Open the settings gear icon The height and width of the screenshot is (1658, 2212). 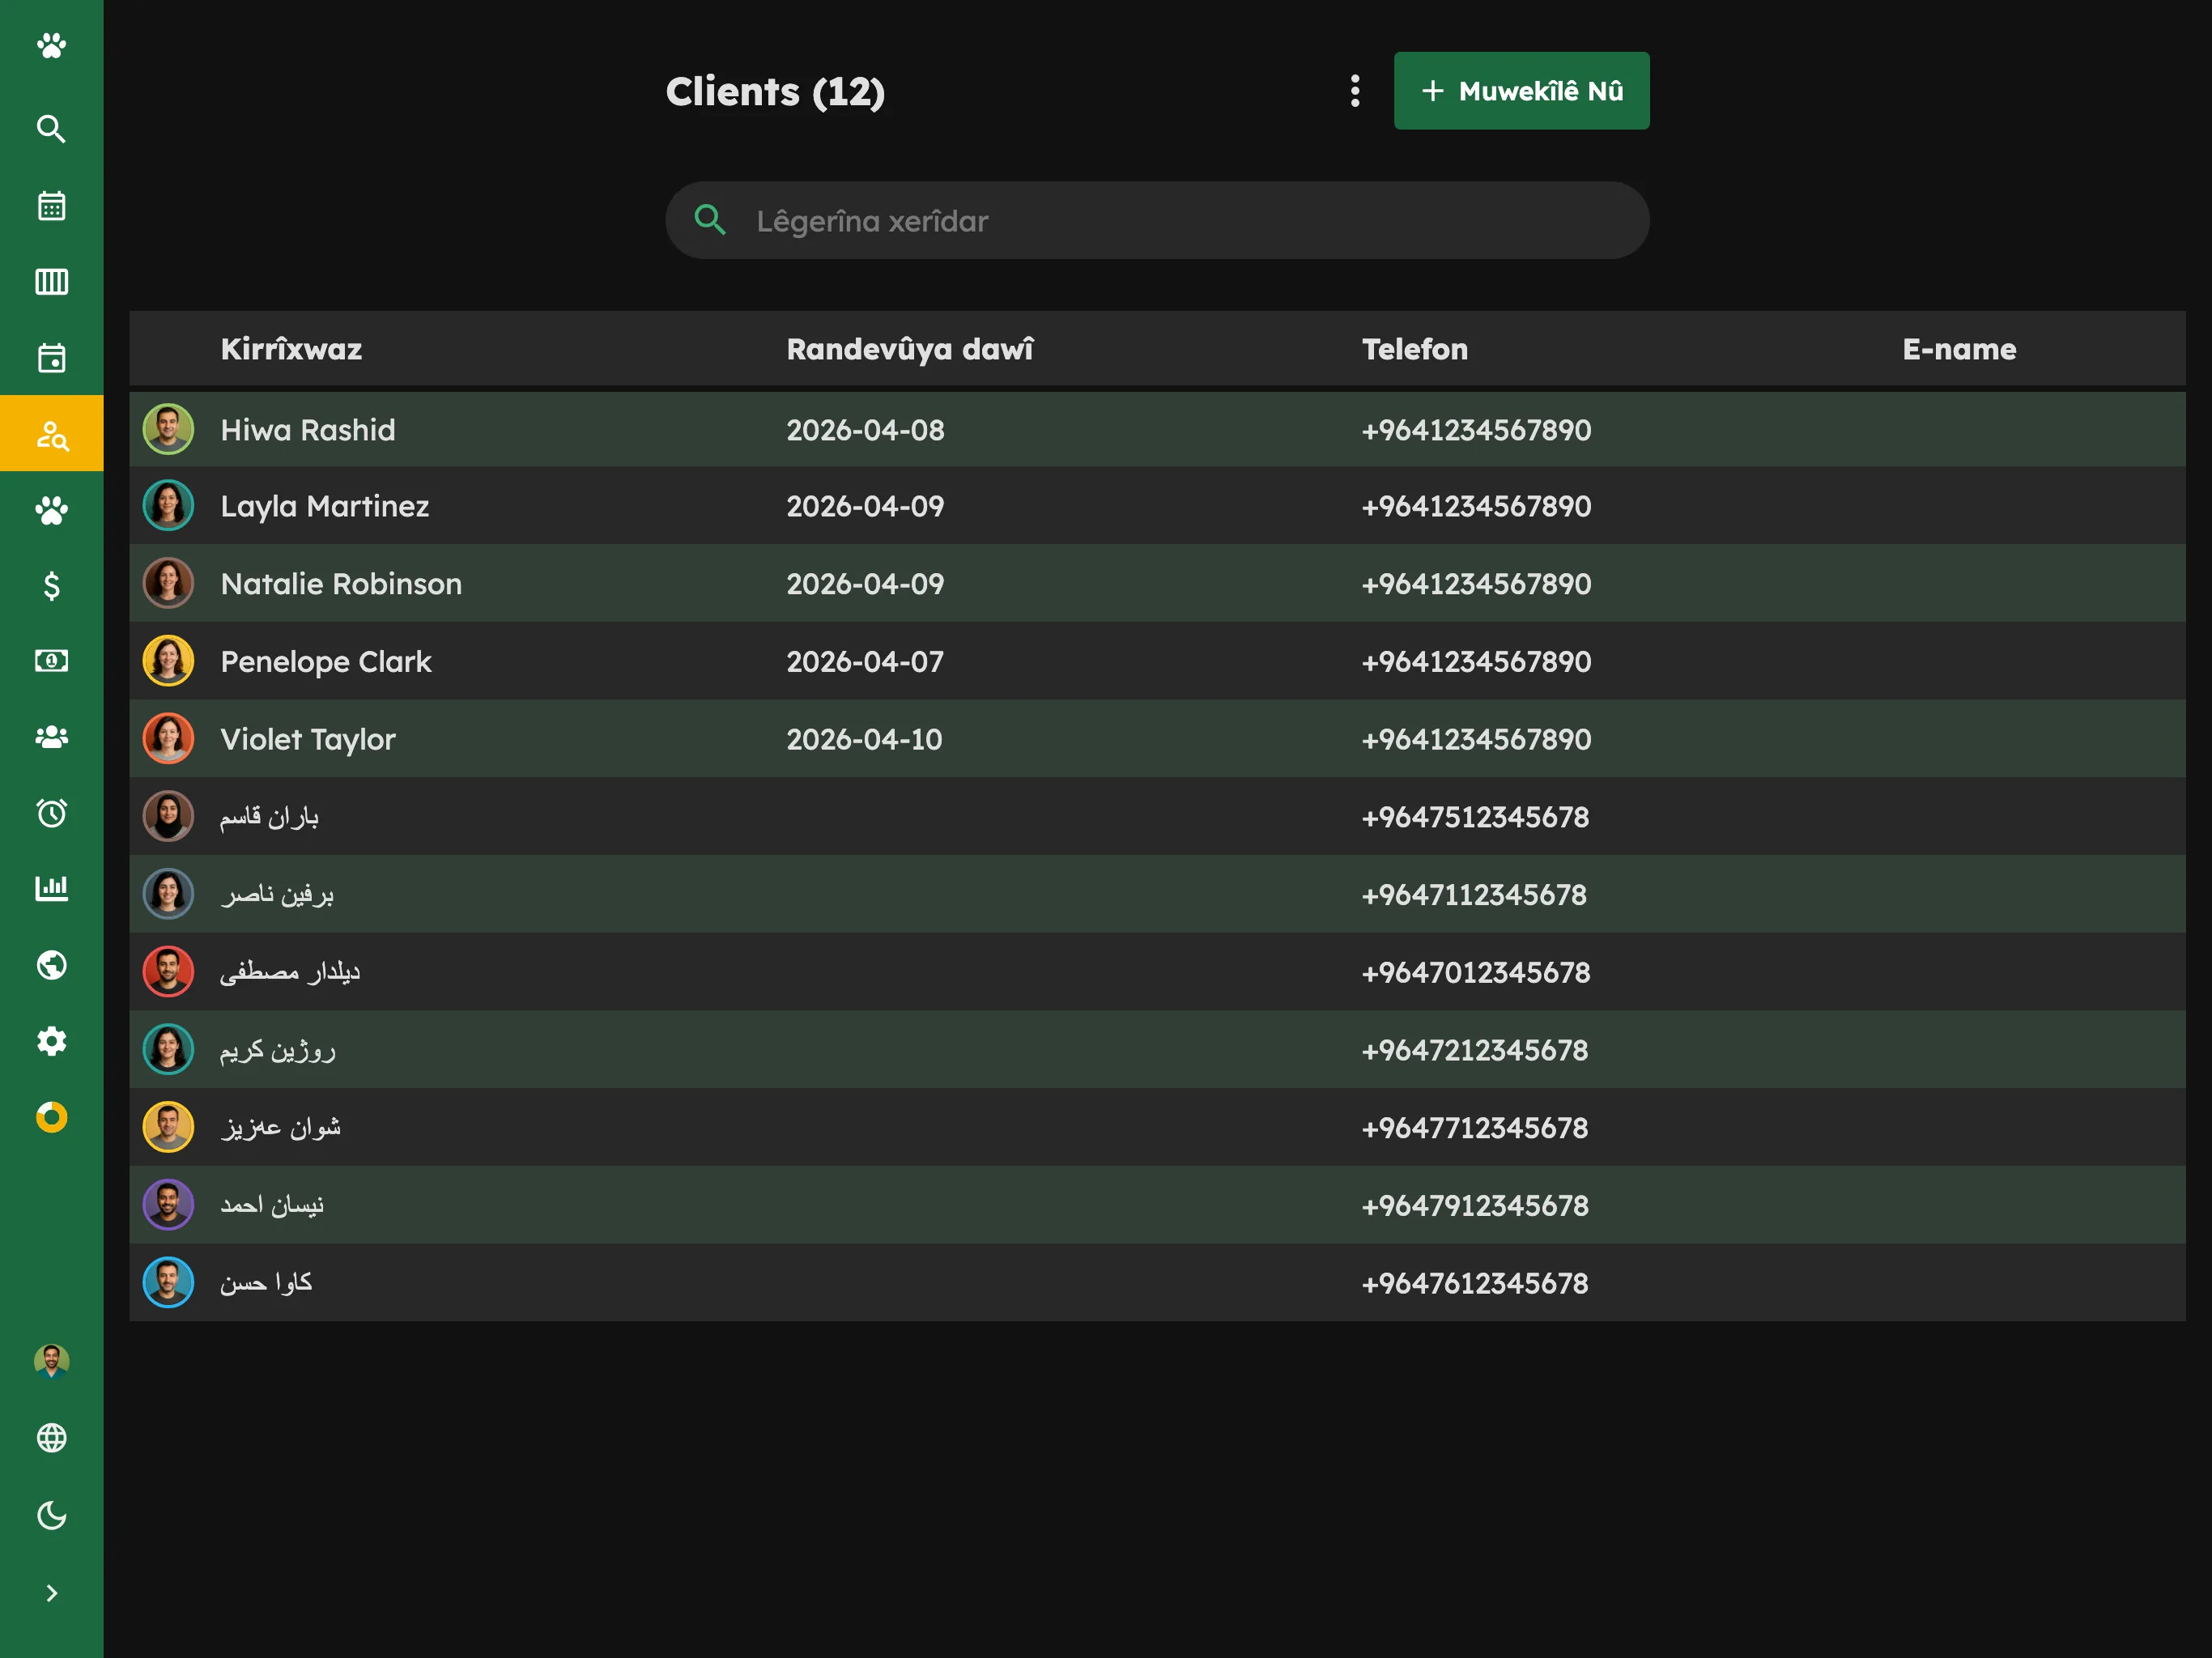tap(51, 1041)
